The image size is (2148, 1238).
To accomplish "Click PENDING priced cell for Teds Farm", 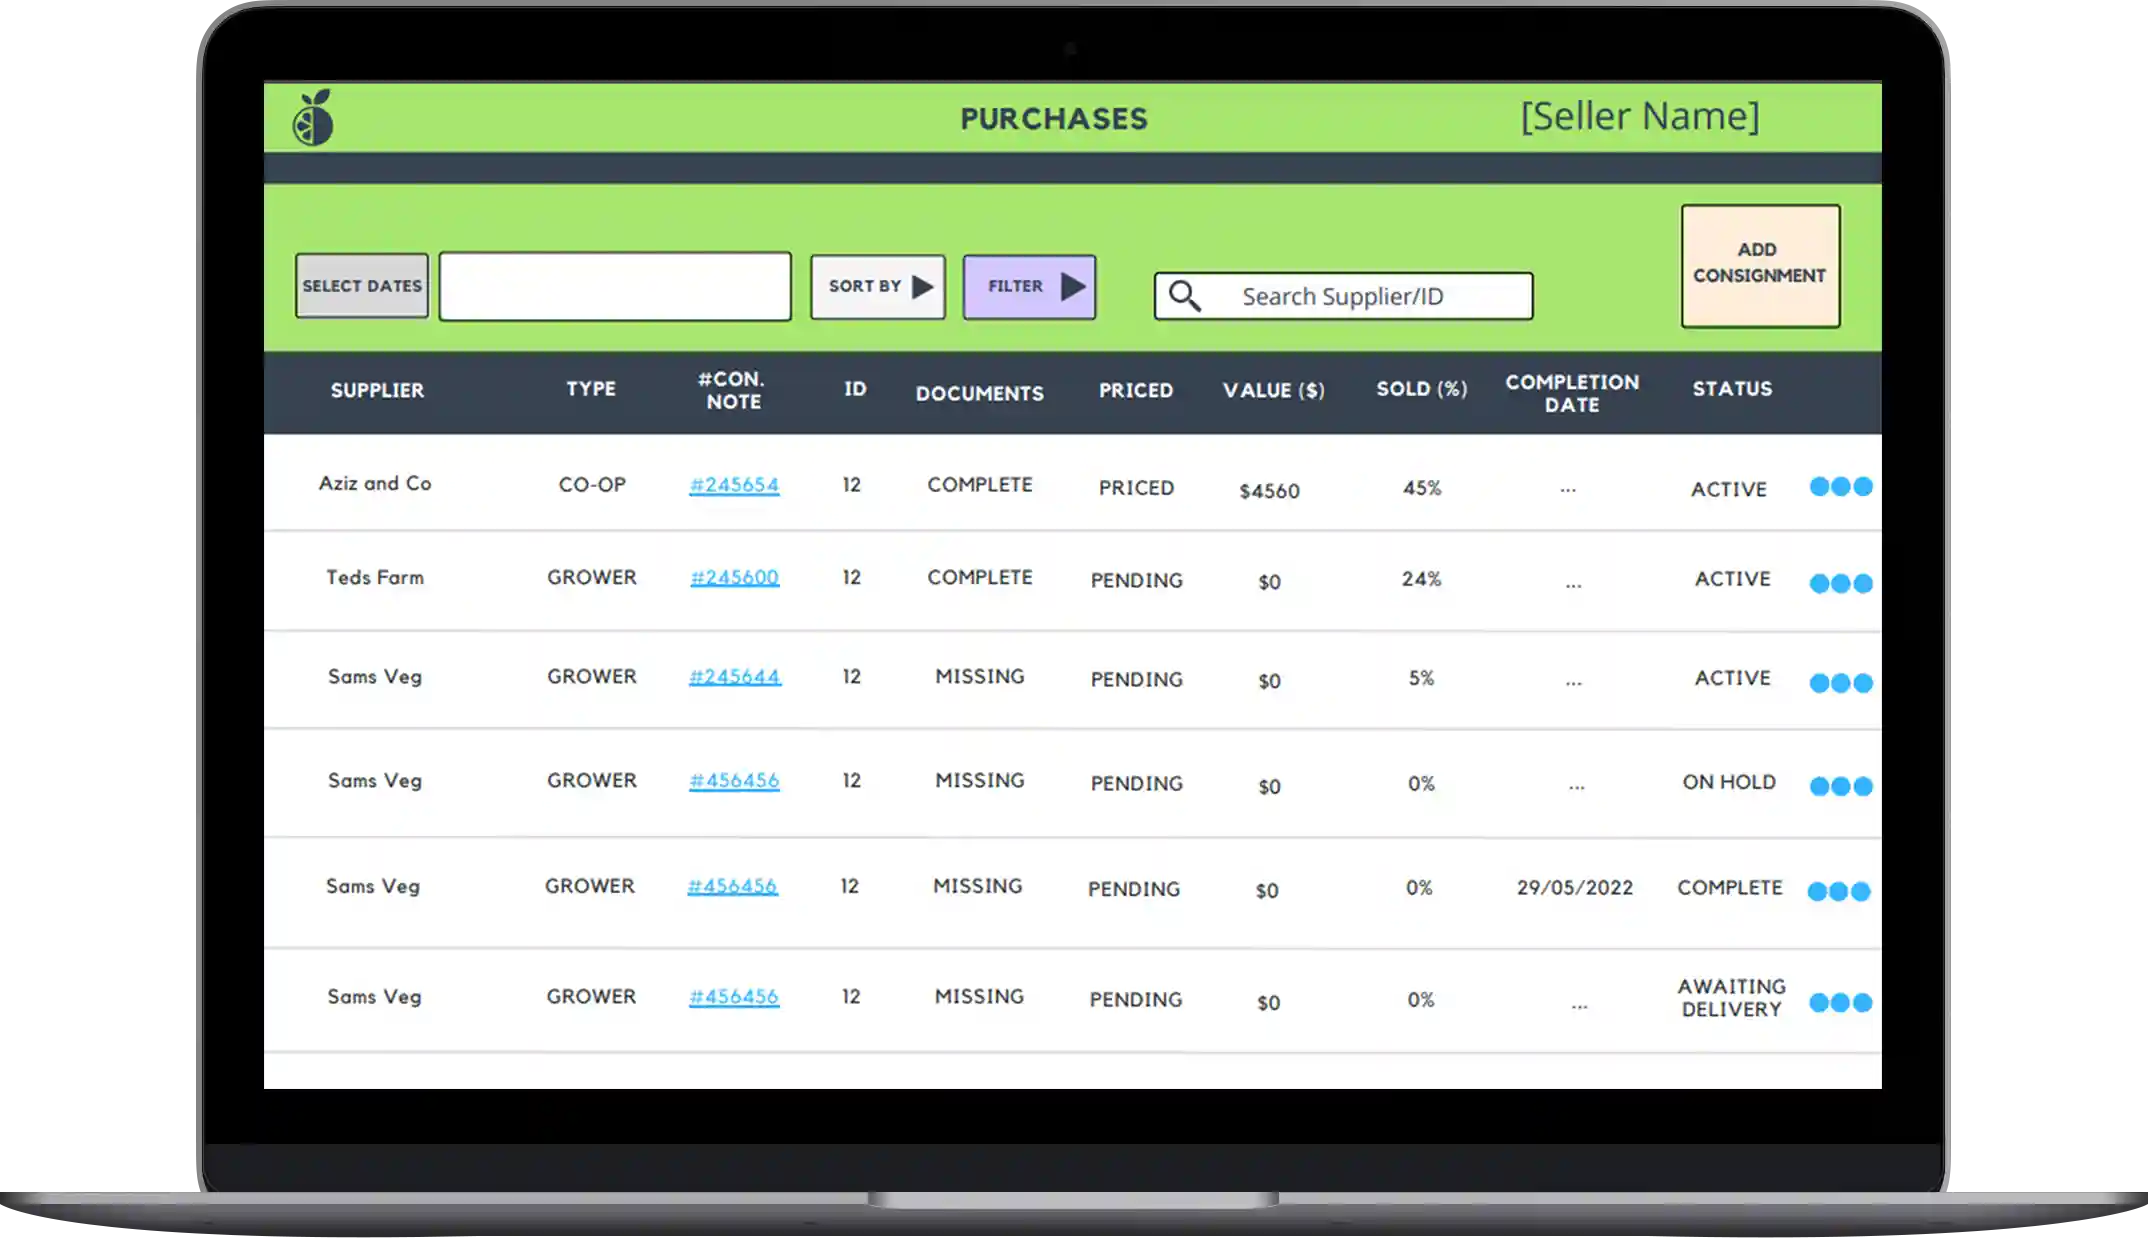I will (1137, 580).
